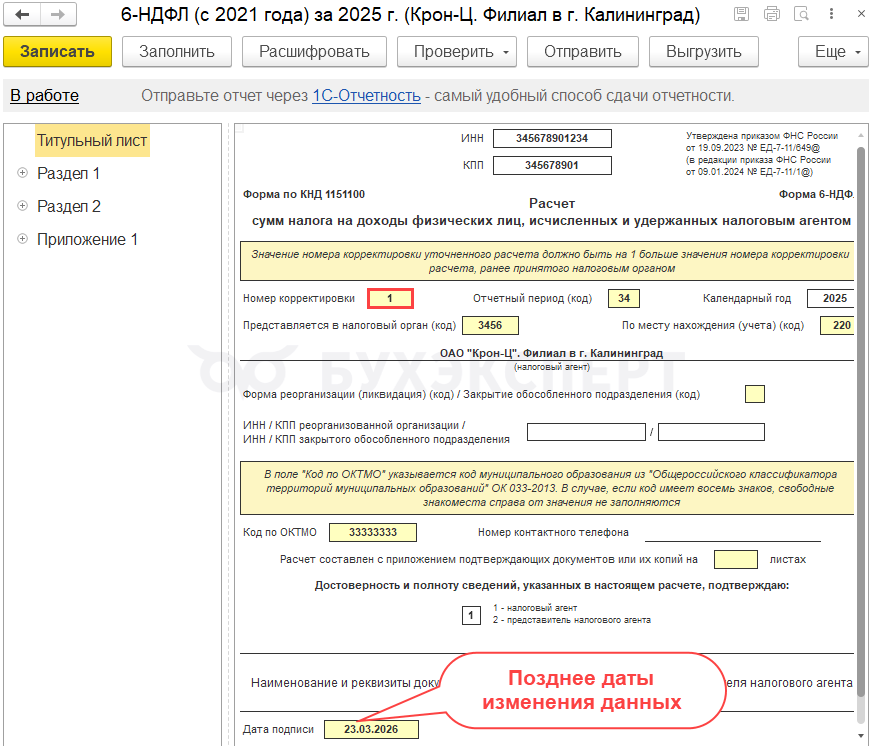Select Титульный лист in the section tree
873x746 pixels.
tap(92, 140)
